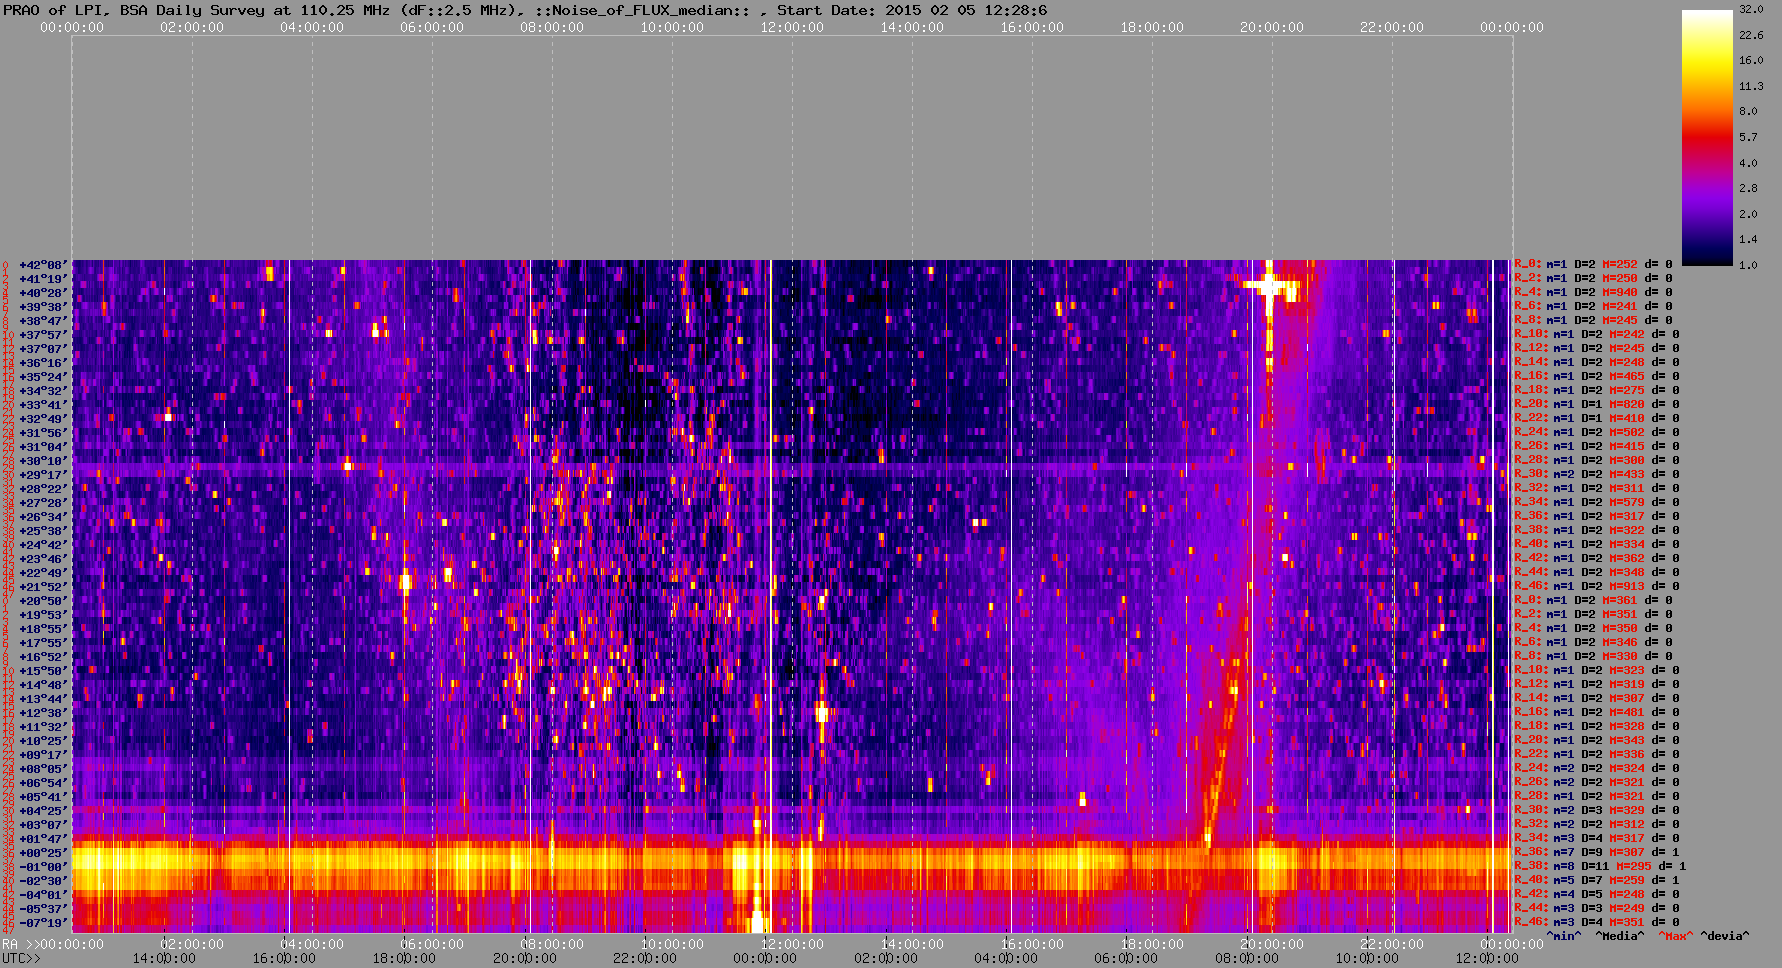This screenshot has width=1782, height=968.
Task: Click the 2.8 label on the color bar
Action: 1748,188
